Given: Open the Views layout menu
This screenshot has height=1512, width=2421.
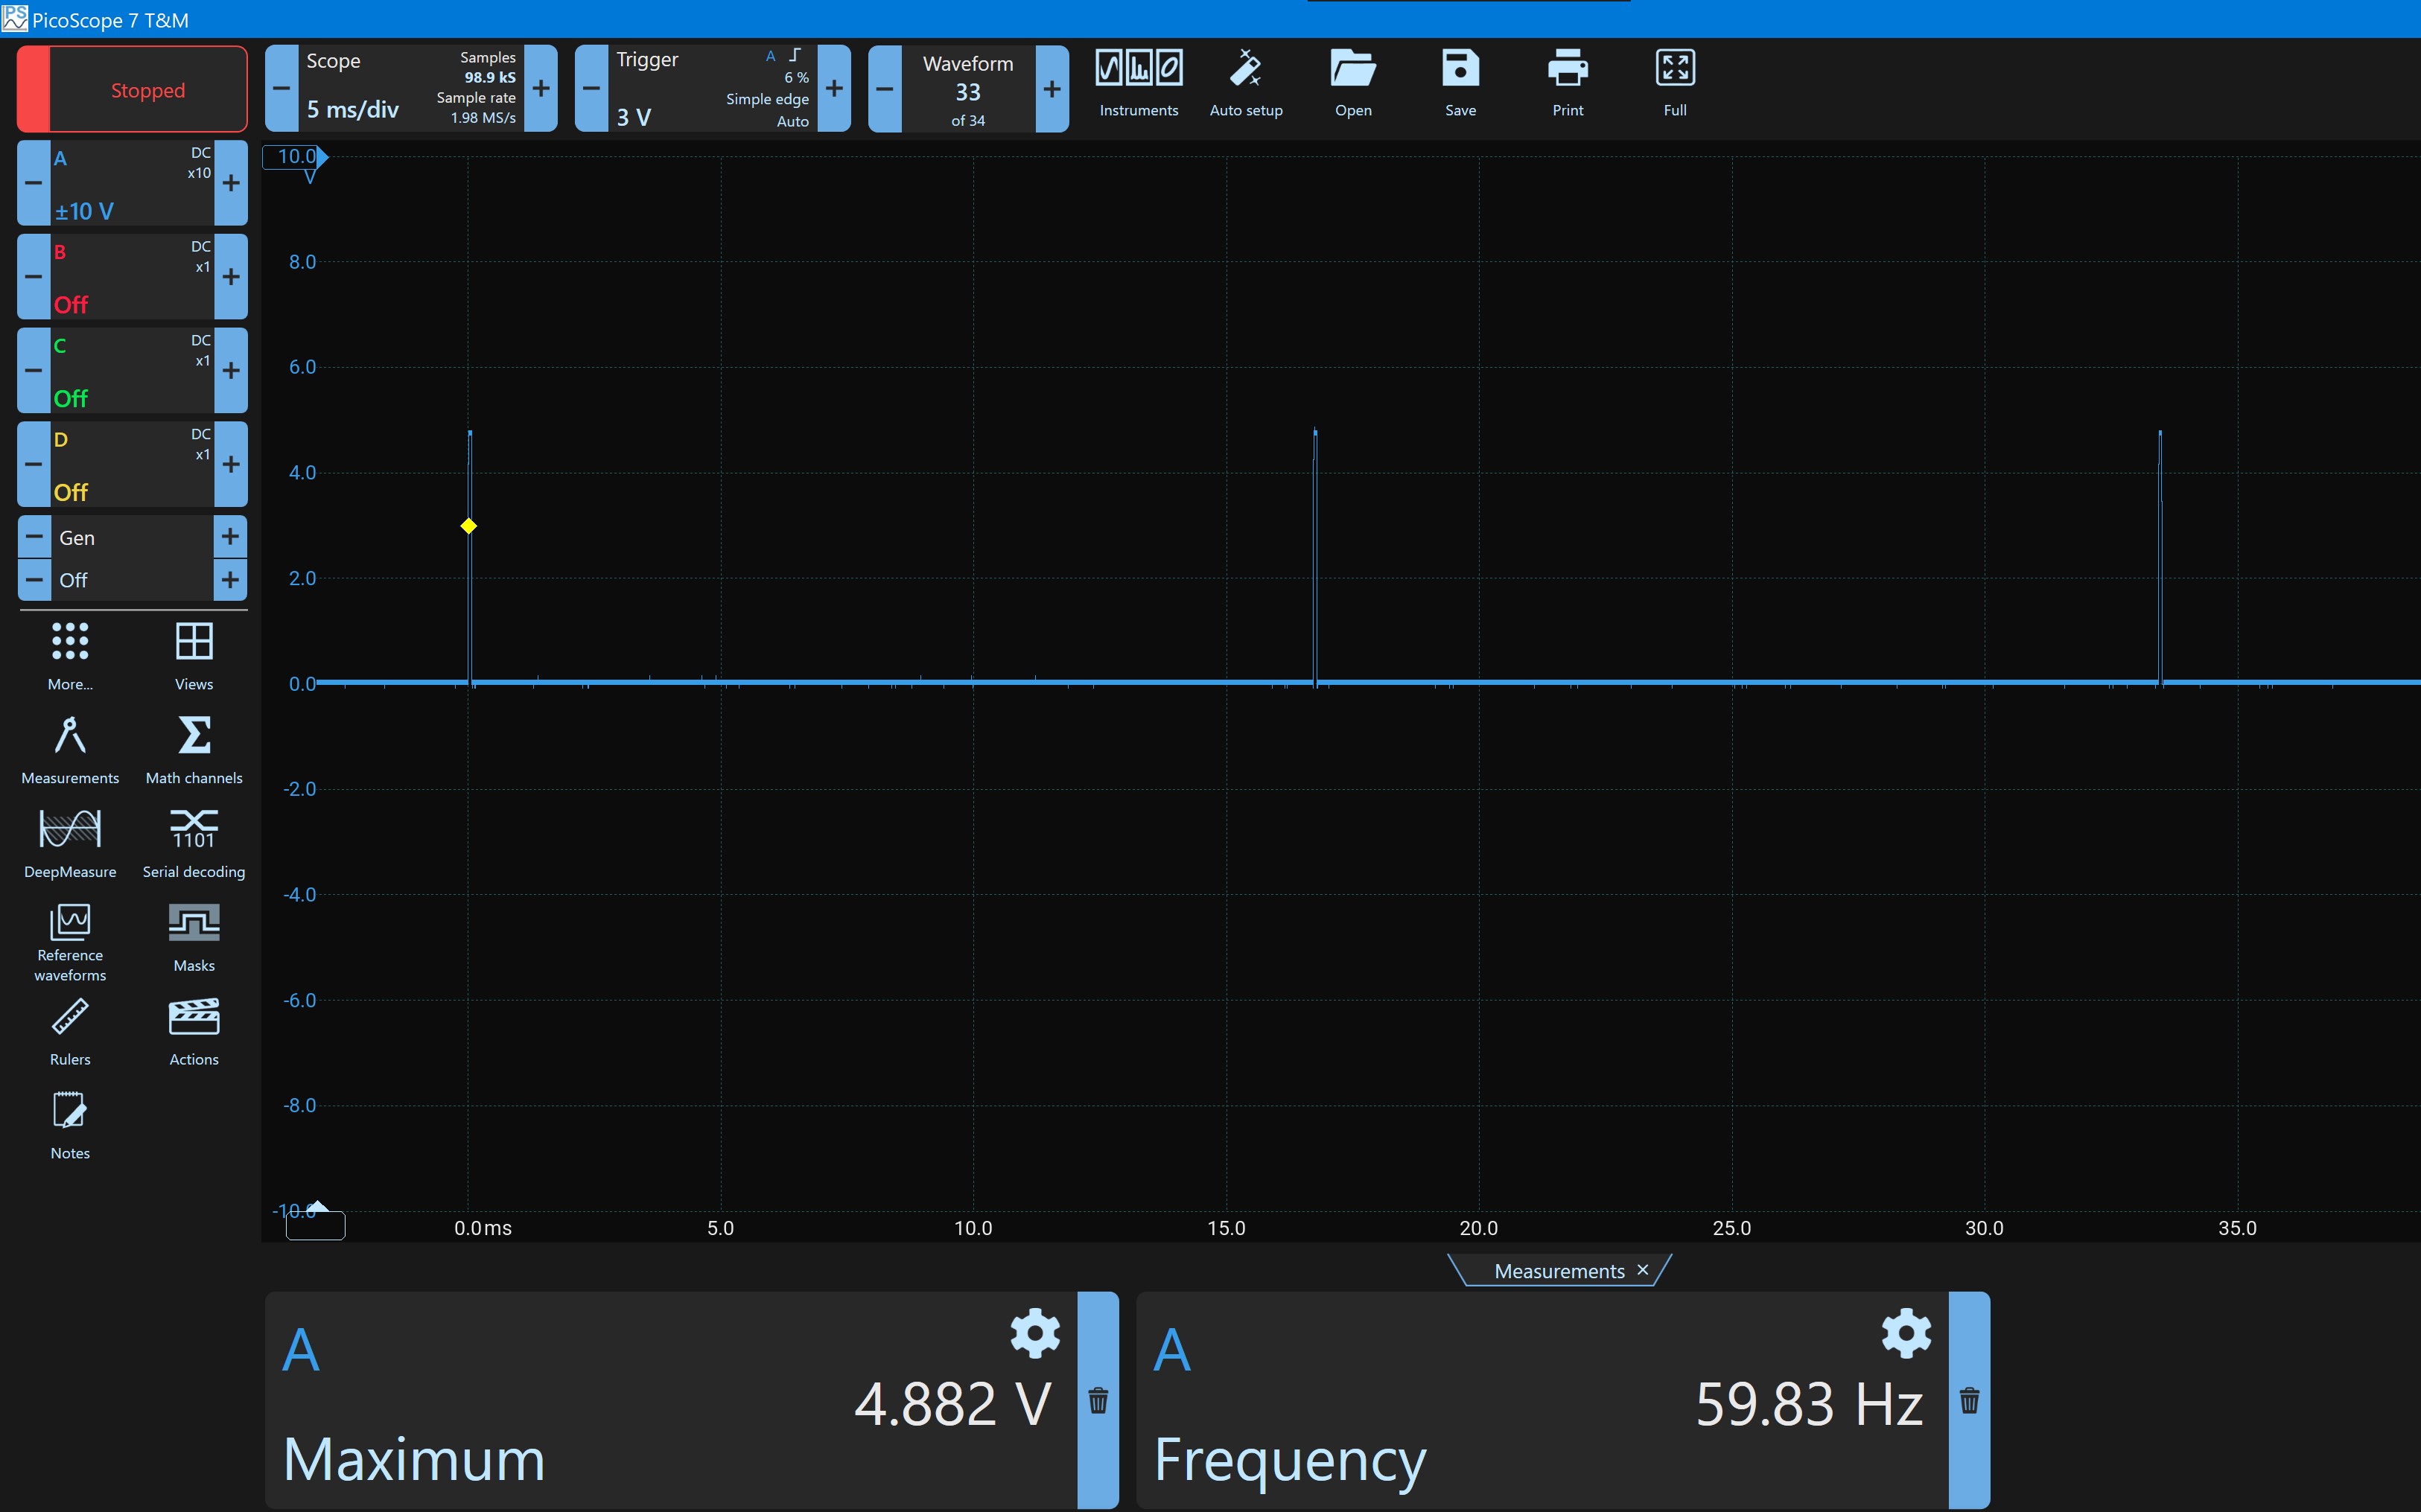Looking at the screenshot, I should tap(194, 655).
